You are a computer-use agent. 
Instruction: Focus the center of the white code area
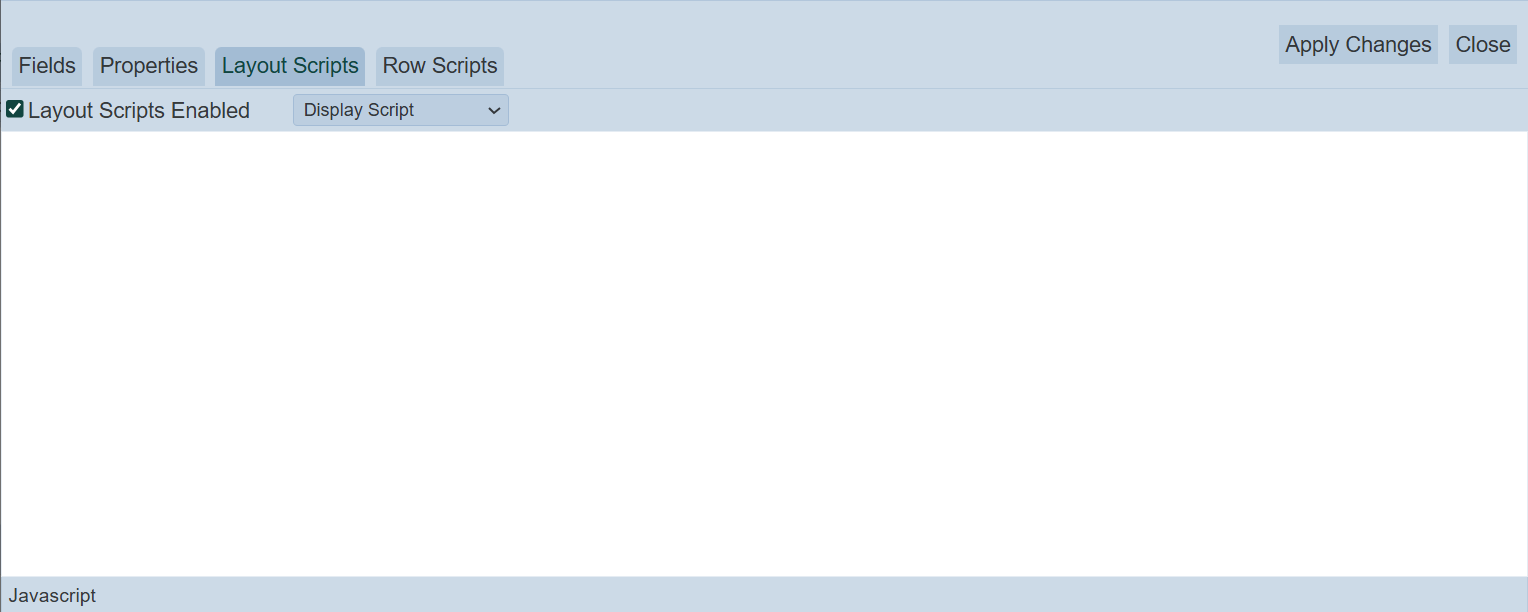764,354
